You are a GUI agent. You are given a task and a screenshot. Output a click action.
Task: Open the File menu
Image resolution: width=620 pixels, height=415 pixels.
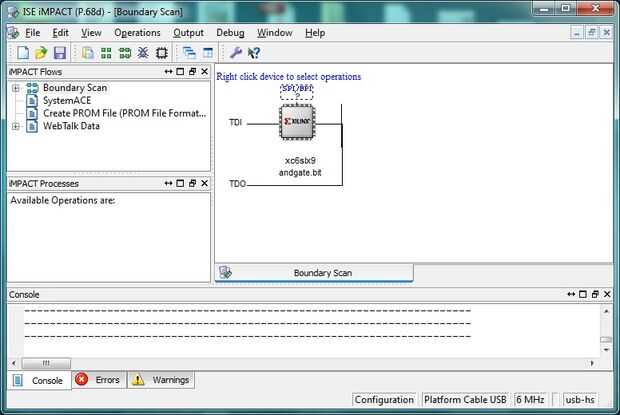click(32, 33)
